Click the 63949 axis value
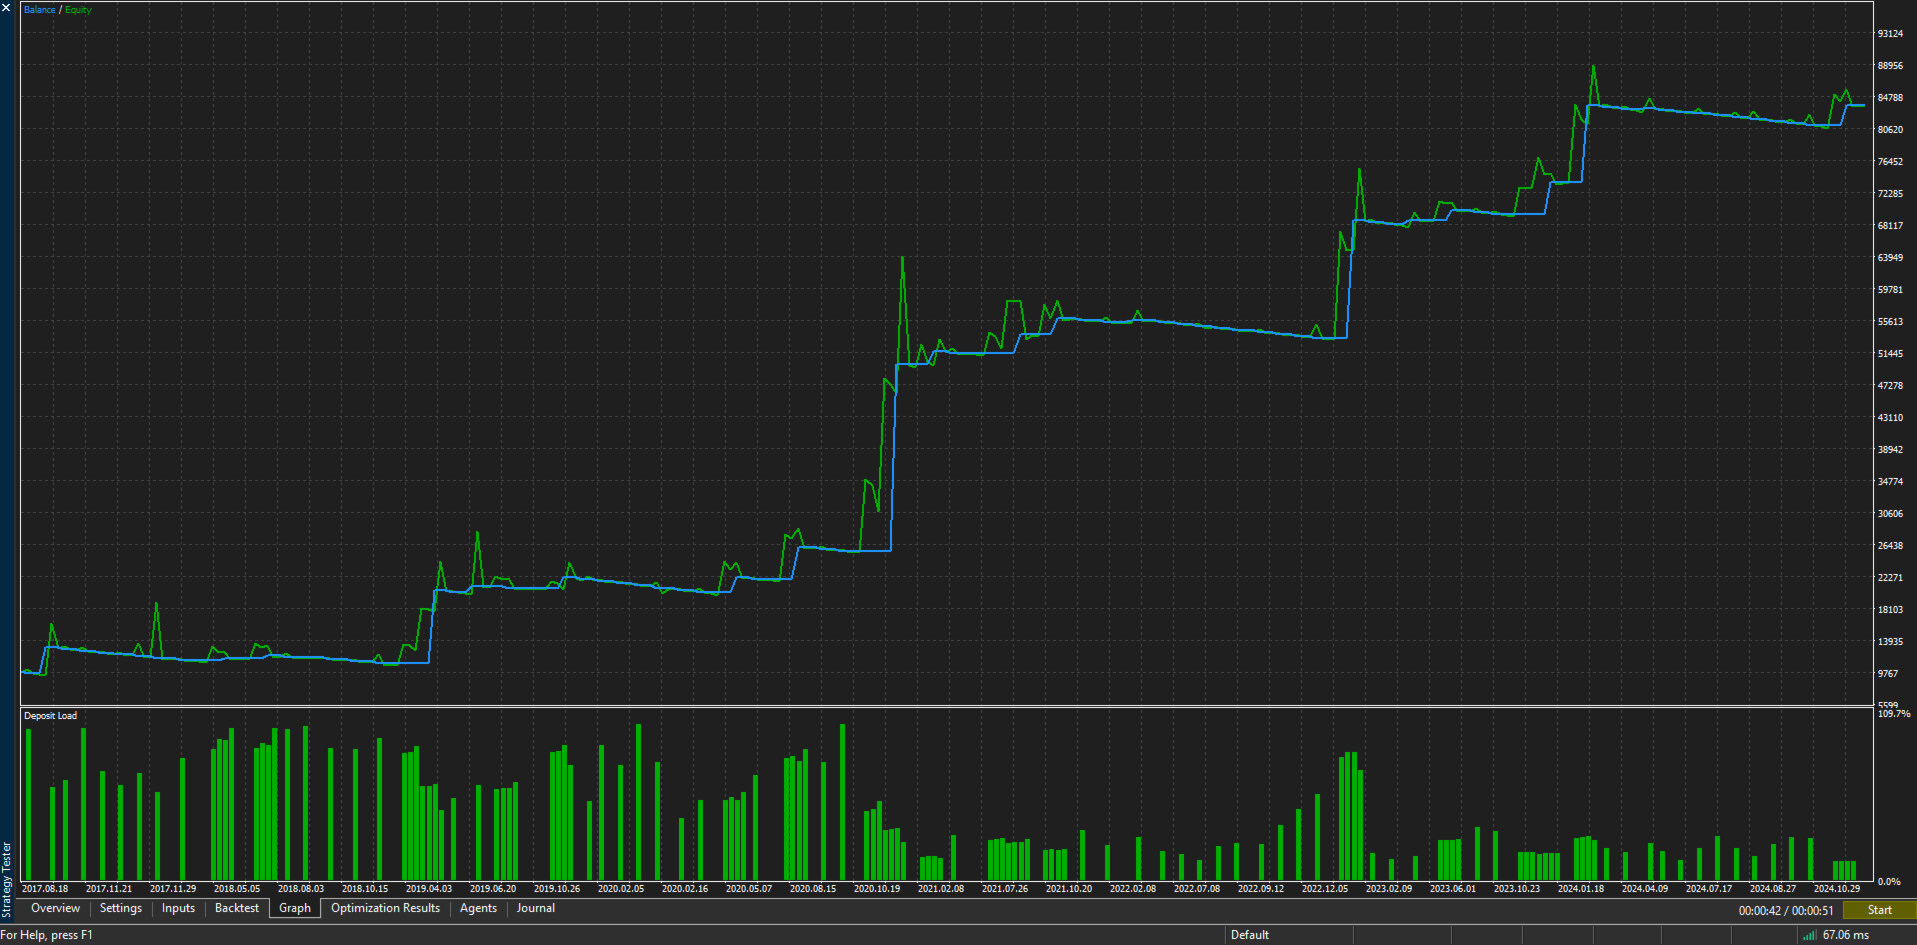This screenshot has height=945, width=1917. 1890,258
